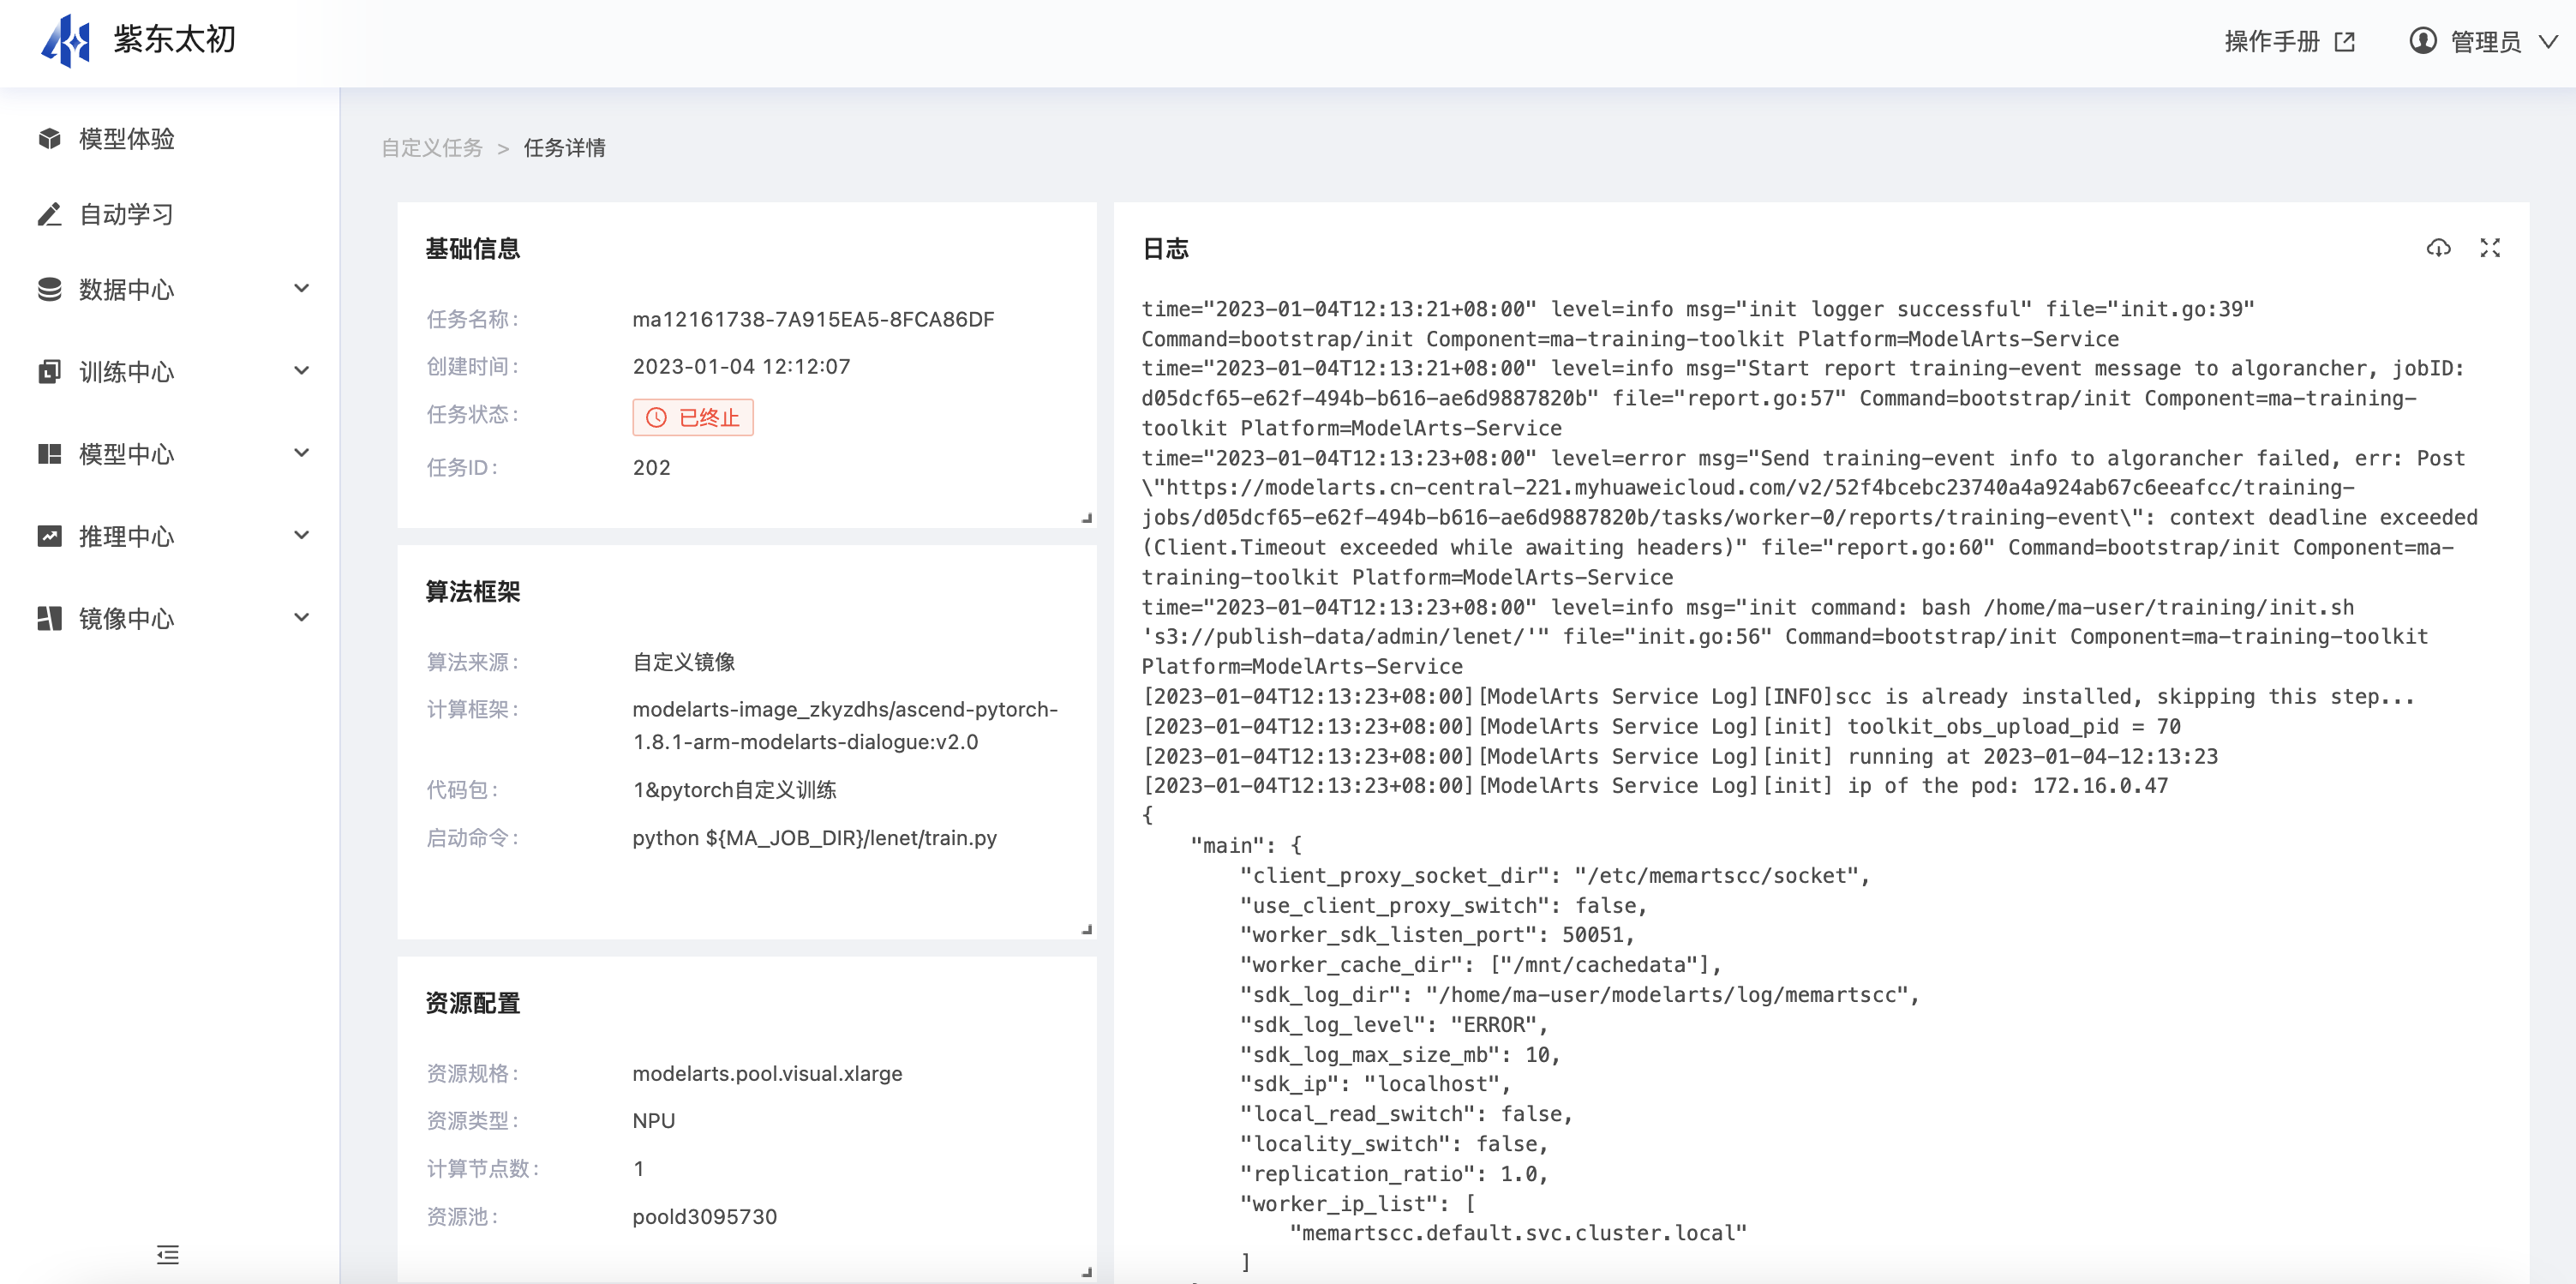This screenshot has width=2576, height=1284.
Task: Click the log line "ip of the pod"
Action: pyautogui.click(x=1655, y=786)
